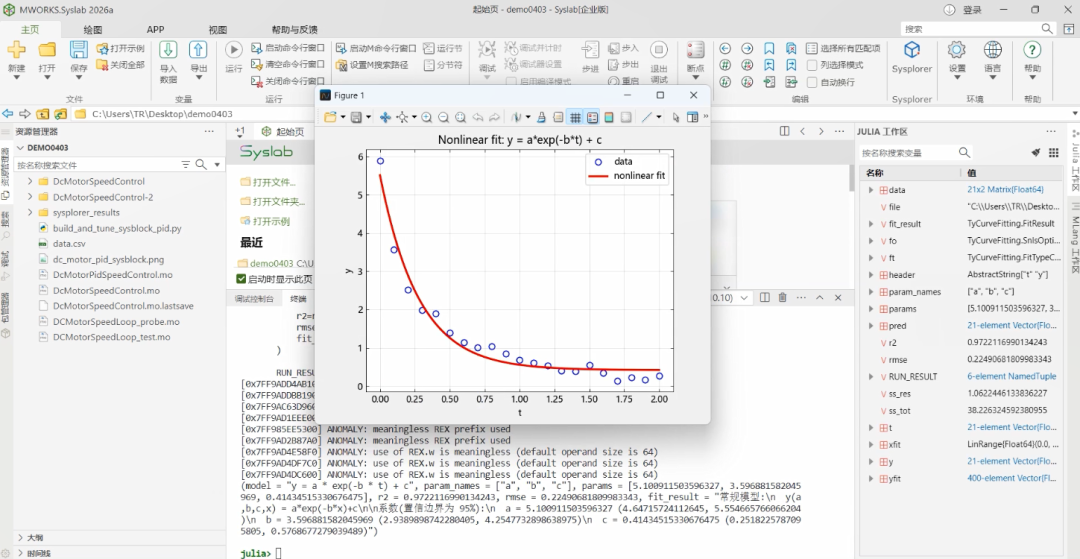Screen dimensions: 1080x559
Task: Switch to the 视图 ribbon tab
Action: pos(218,30)
